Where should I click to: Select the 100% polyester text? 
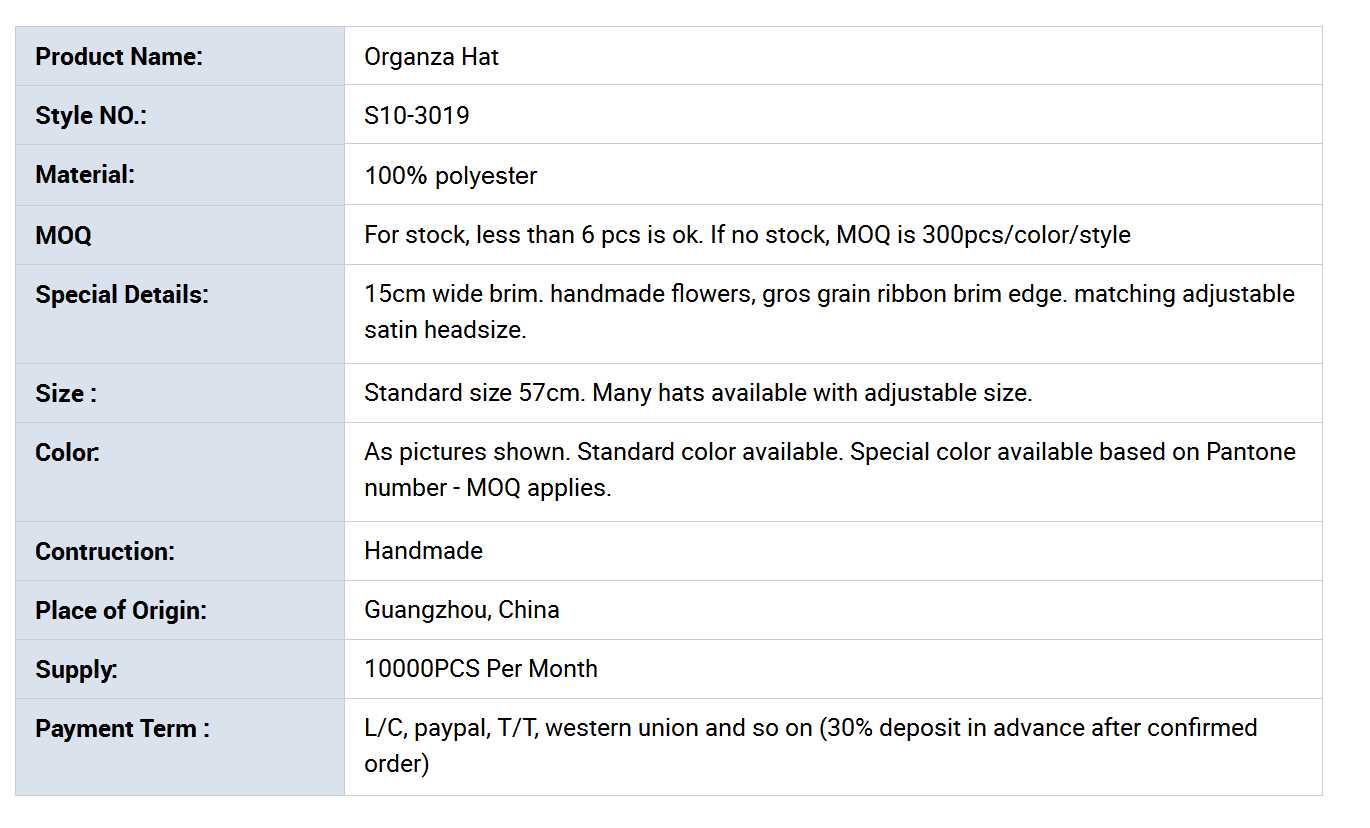click(x=450, y=176)
